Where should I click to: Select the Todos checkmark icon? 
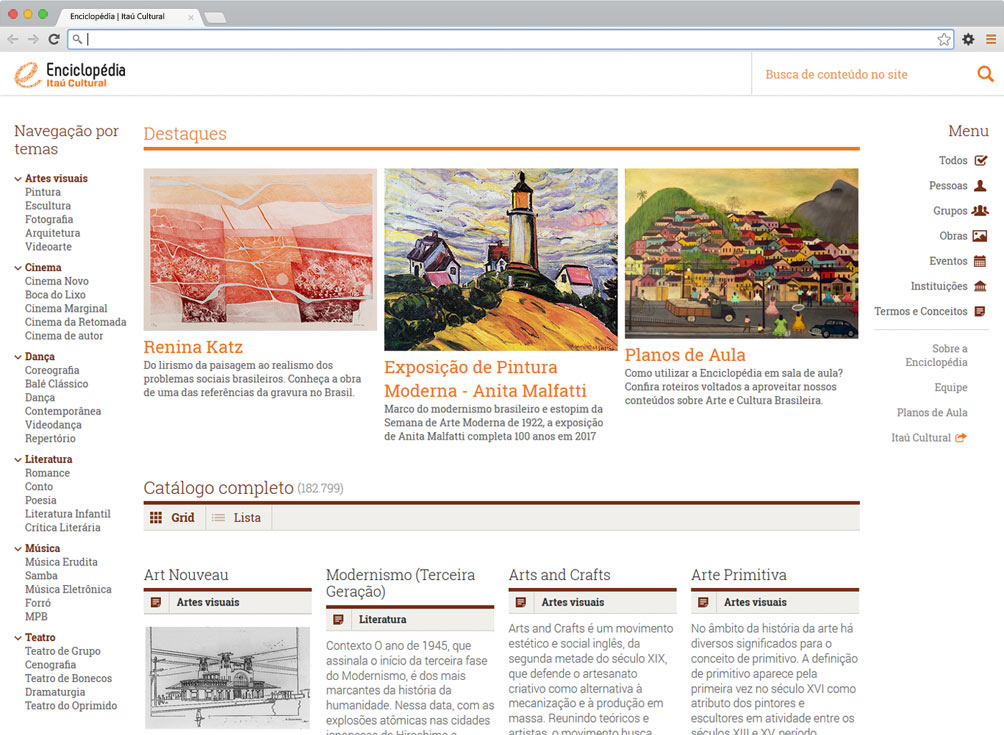click(x=980, y=160)
